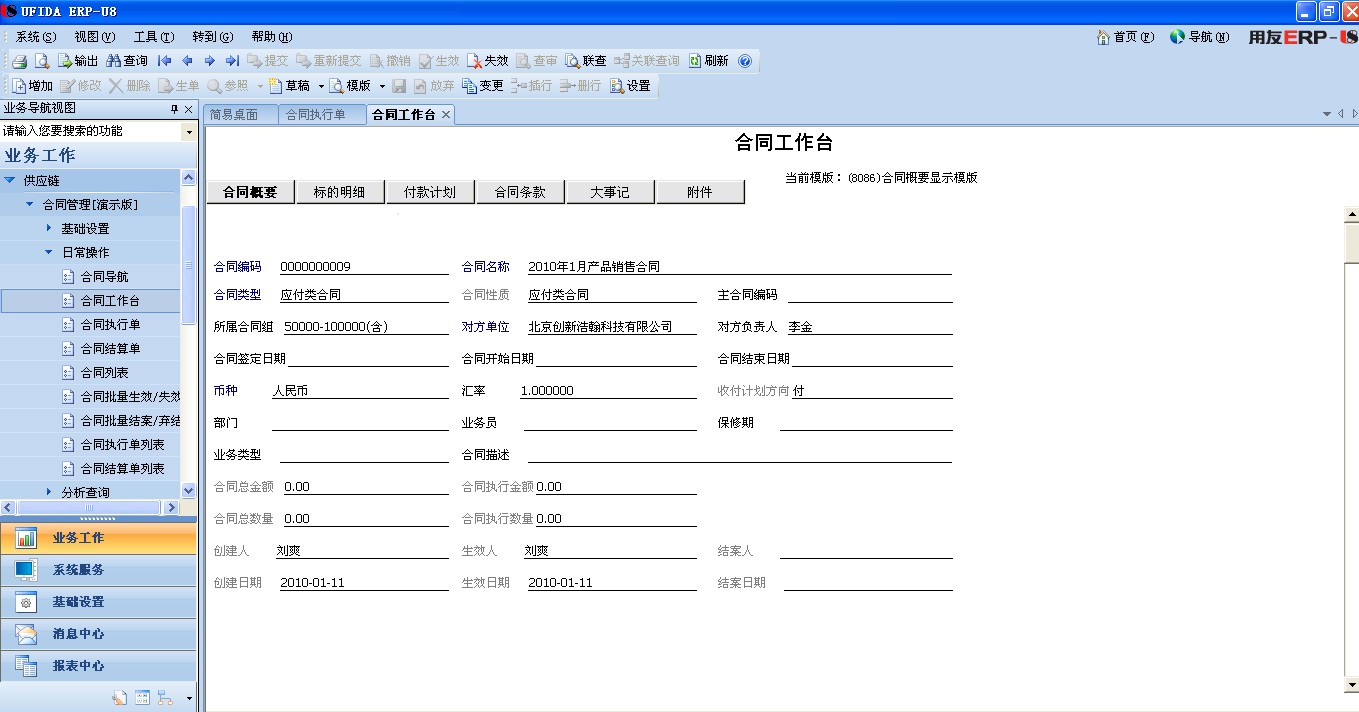Click the 失效 invalidate button
The image size is (1359, 712).
click(x=488, y=61)
